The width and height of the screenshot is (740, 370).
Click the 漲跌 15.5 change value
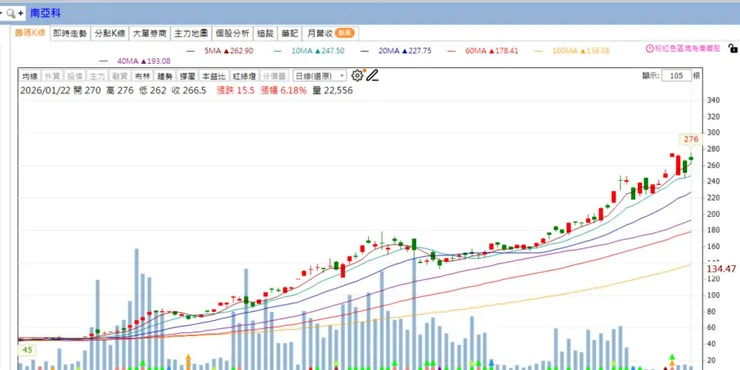tap(235, 91)
